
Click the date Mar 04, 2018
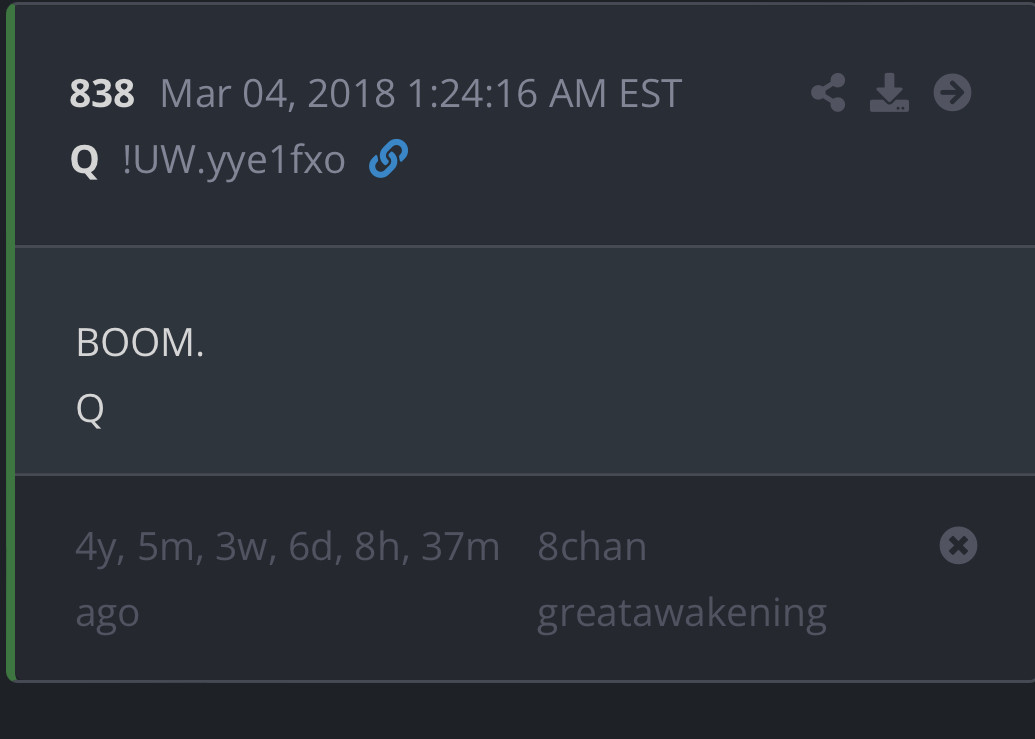click(x=277, y=94)
